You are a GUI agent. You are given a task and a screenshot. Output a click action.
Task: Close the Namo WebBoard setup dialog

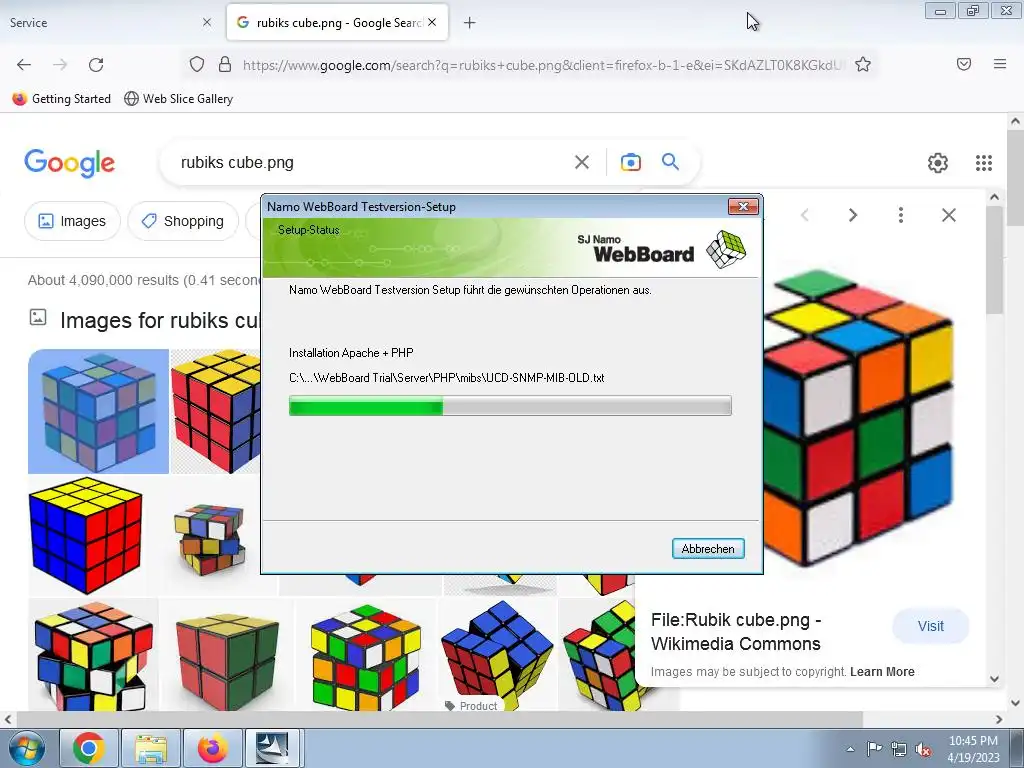click(743, 206)
